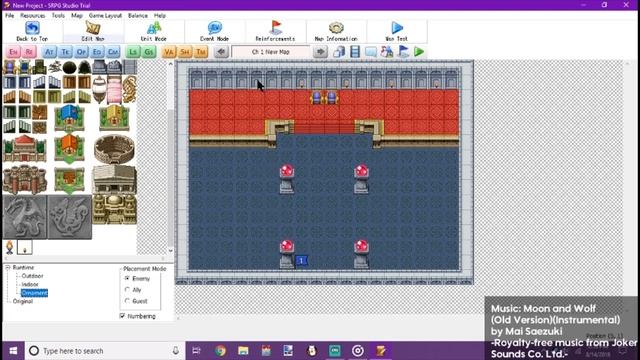Pick the golden domed palace tile
This screenshot has width=640, height=360.
pyautogui.click(x=114, y=209)
